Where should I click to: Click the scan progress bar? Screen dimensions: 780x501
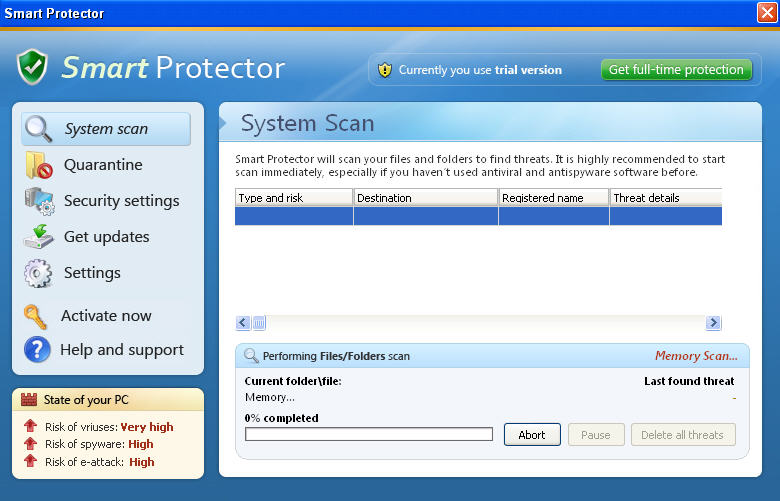coord(369,434)
